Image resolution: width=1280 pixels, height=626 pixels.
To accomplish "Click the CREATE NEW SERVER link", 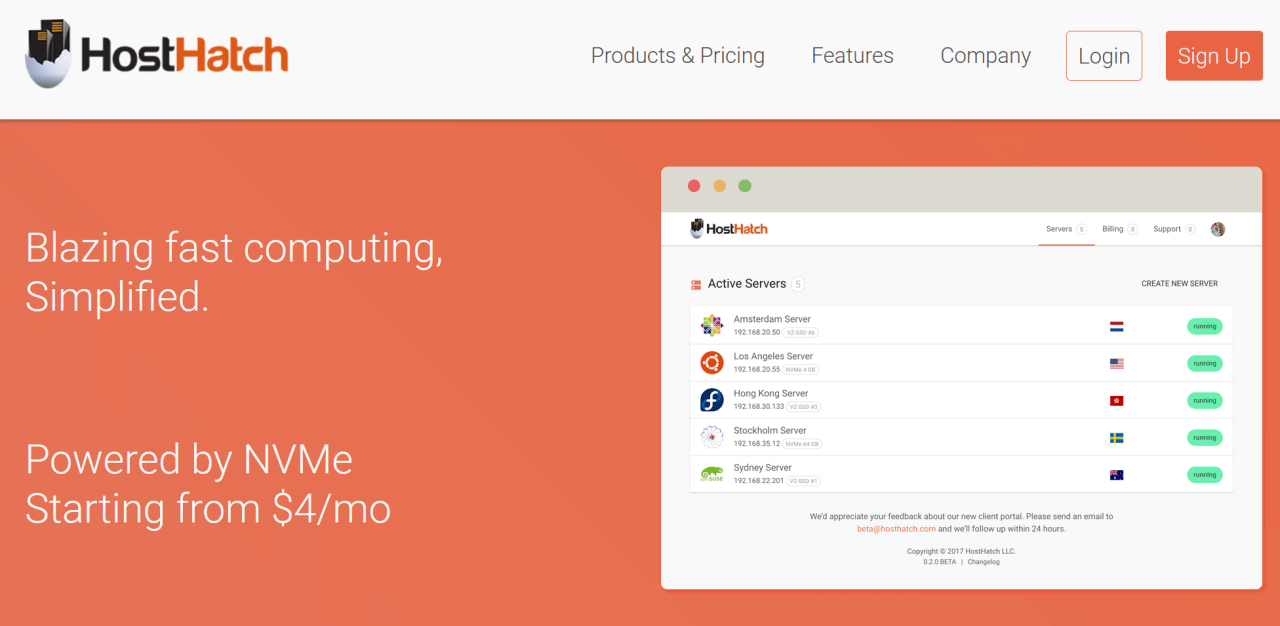I will coord(1180,284).
